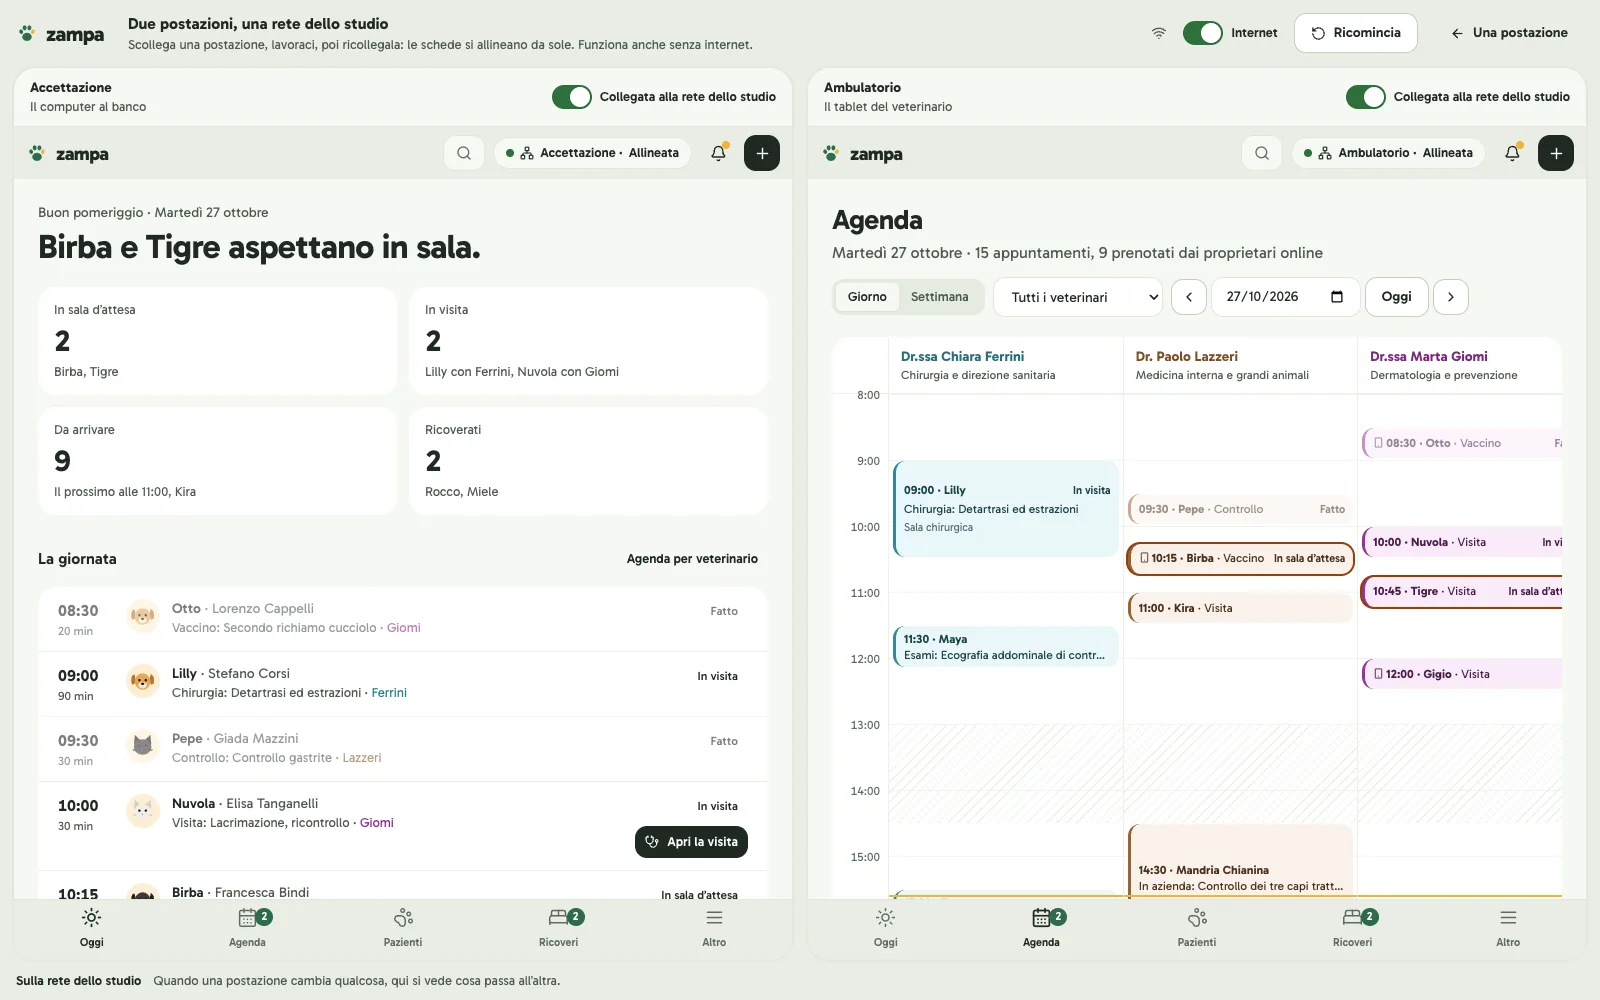
Task: Open the 09:00 Lilly appointment block
Action: tap(1006, 509)
